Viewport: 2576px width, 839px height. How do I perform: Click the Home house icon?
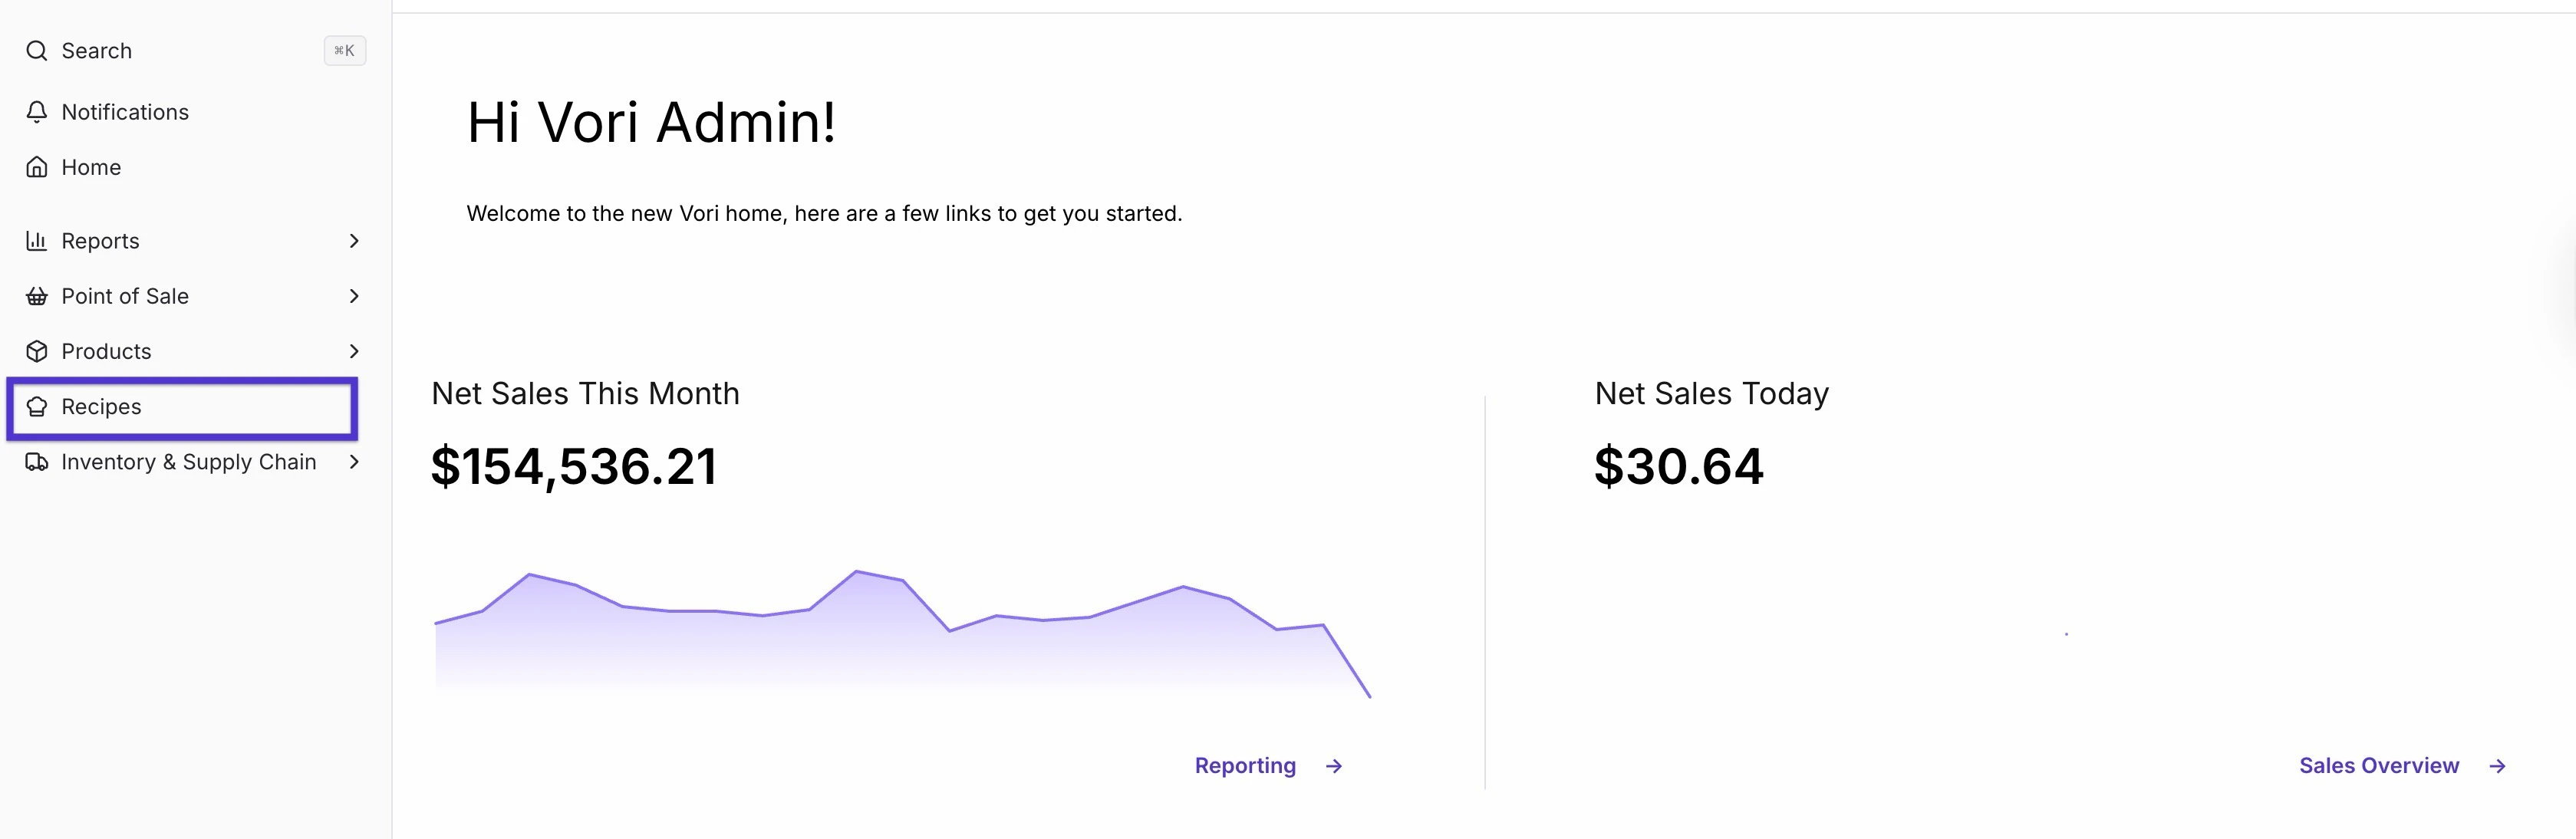tap(37, 167)
